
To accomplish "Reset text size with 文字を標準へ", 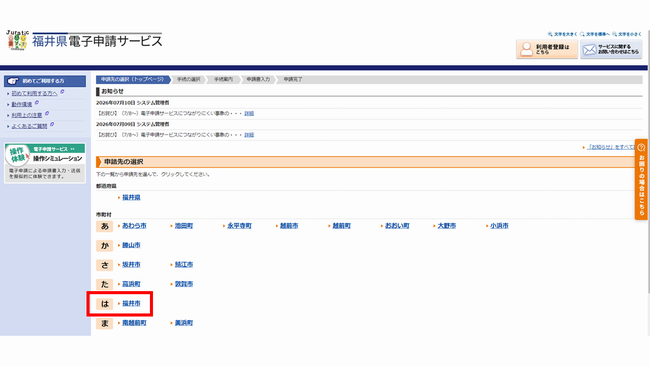I will [595, 34].
